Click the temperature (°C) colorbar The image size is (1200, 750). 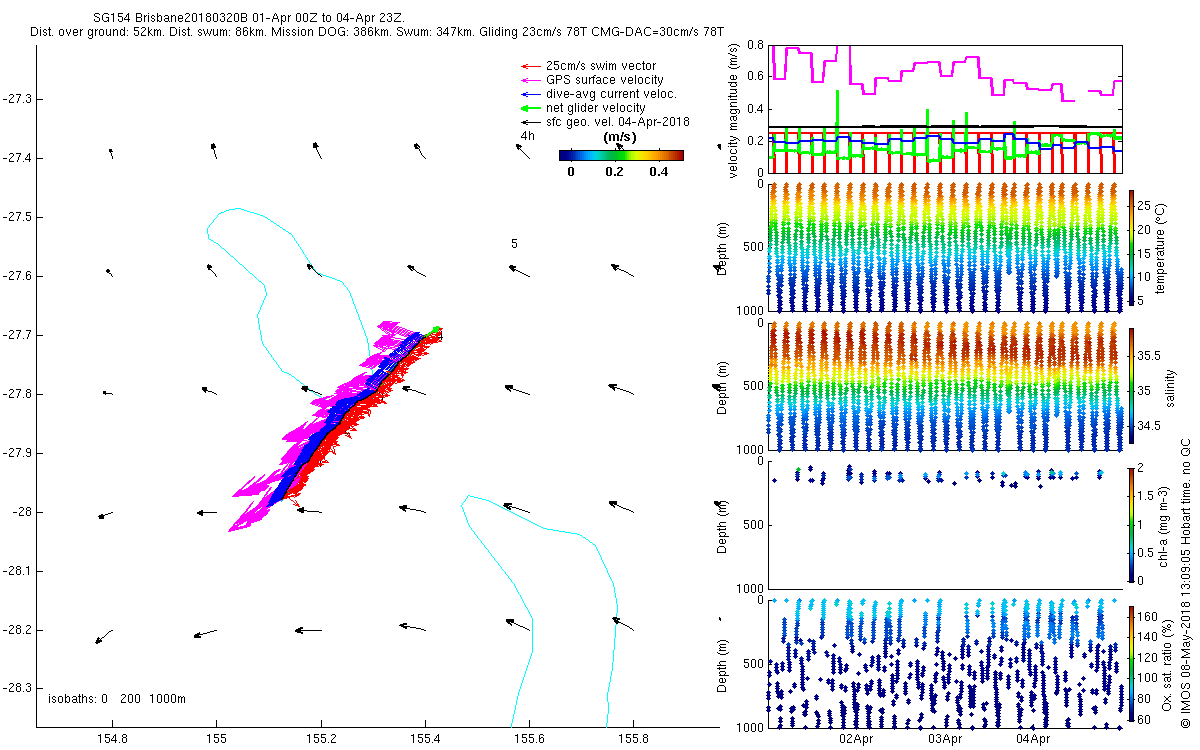pyautogui.click(x=1132, y=246)
